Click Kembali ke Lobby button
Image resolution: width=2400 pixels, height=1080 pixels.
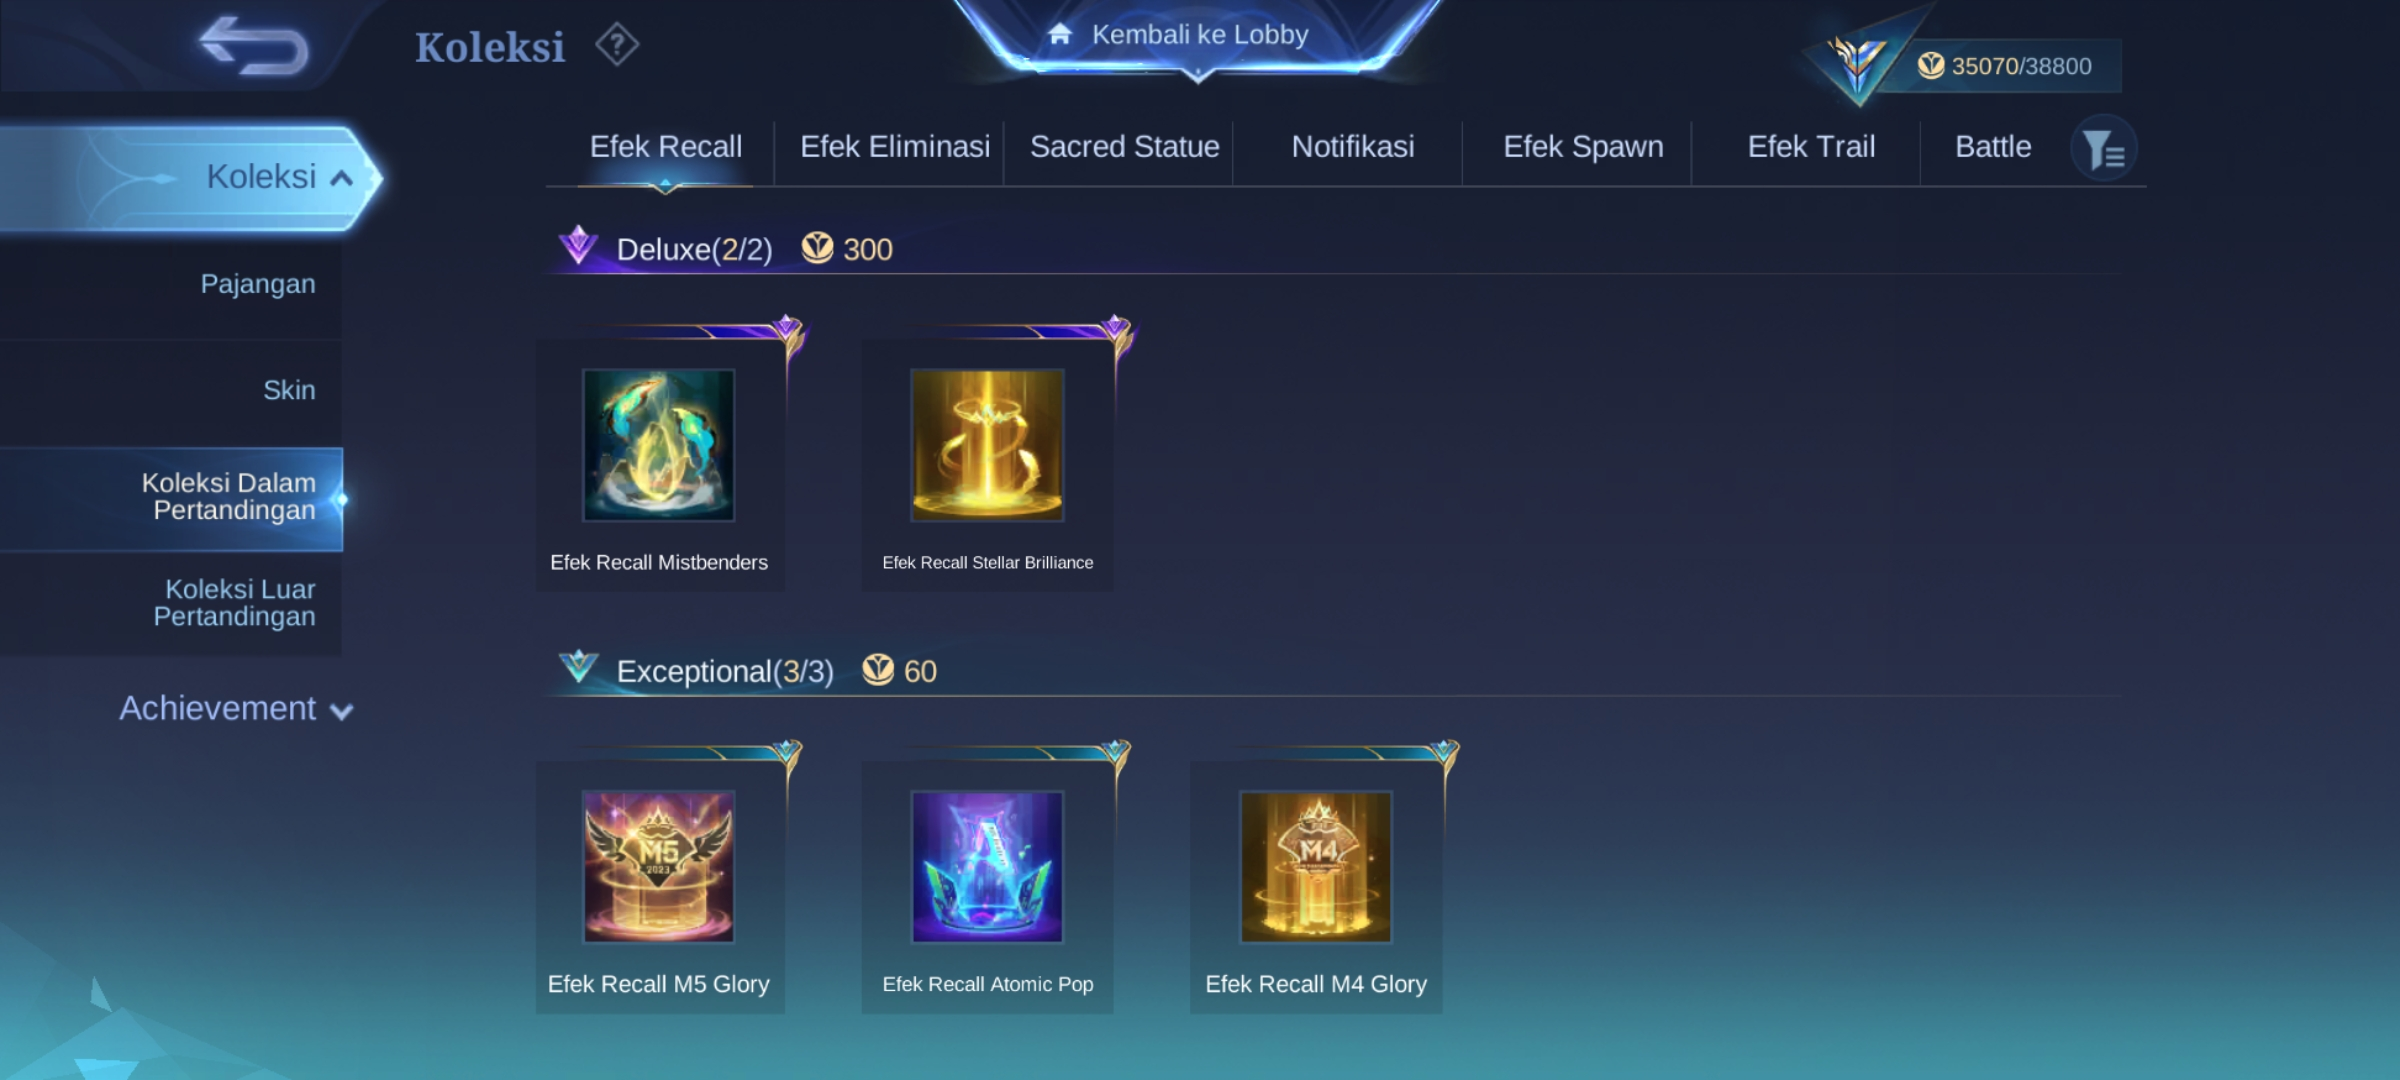[1198, 36]
